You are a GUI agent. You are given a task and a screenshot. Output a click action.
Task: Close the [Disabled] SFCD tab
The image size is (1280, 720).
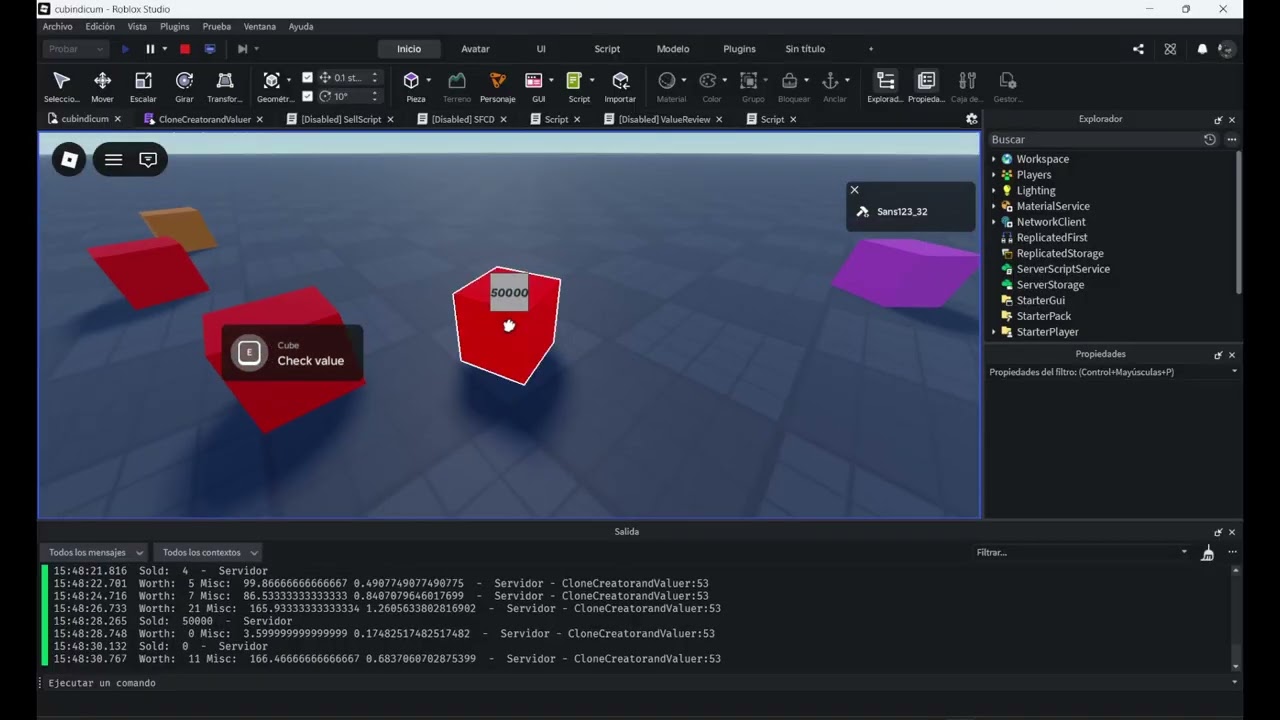pyautogui.click(x=504, y=119)
